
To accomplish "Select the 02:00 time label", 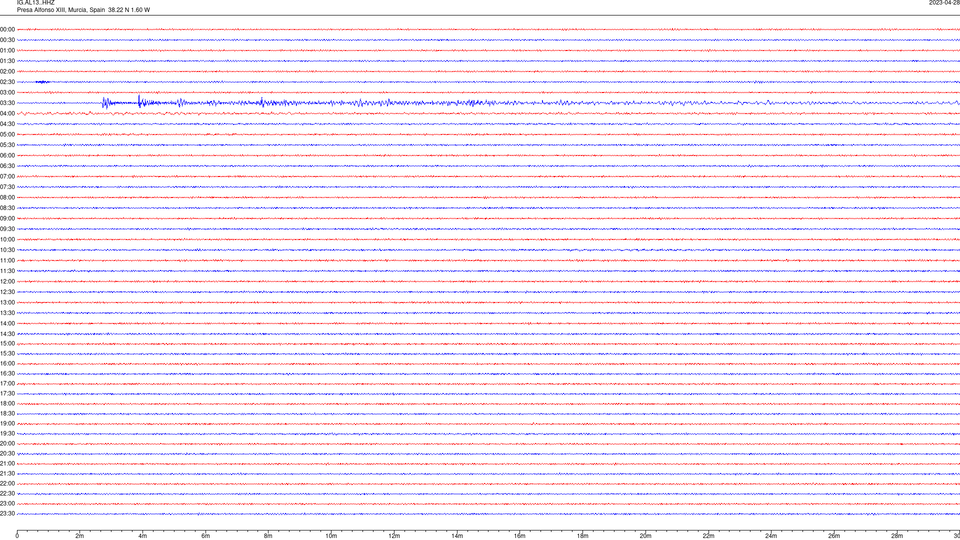I will pos(7,71).
